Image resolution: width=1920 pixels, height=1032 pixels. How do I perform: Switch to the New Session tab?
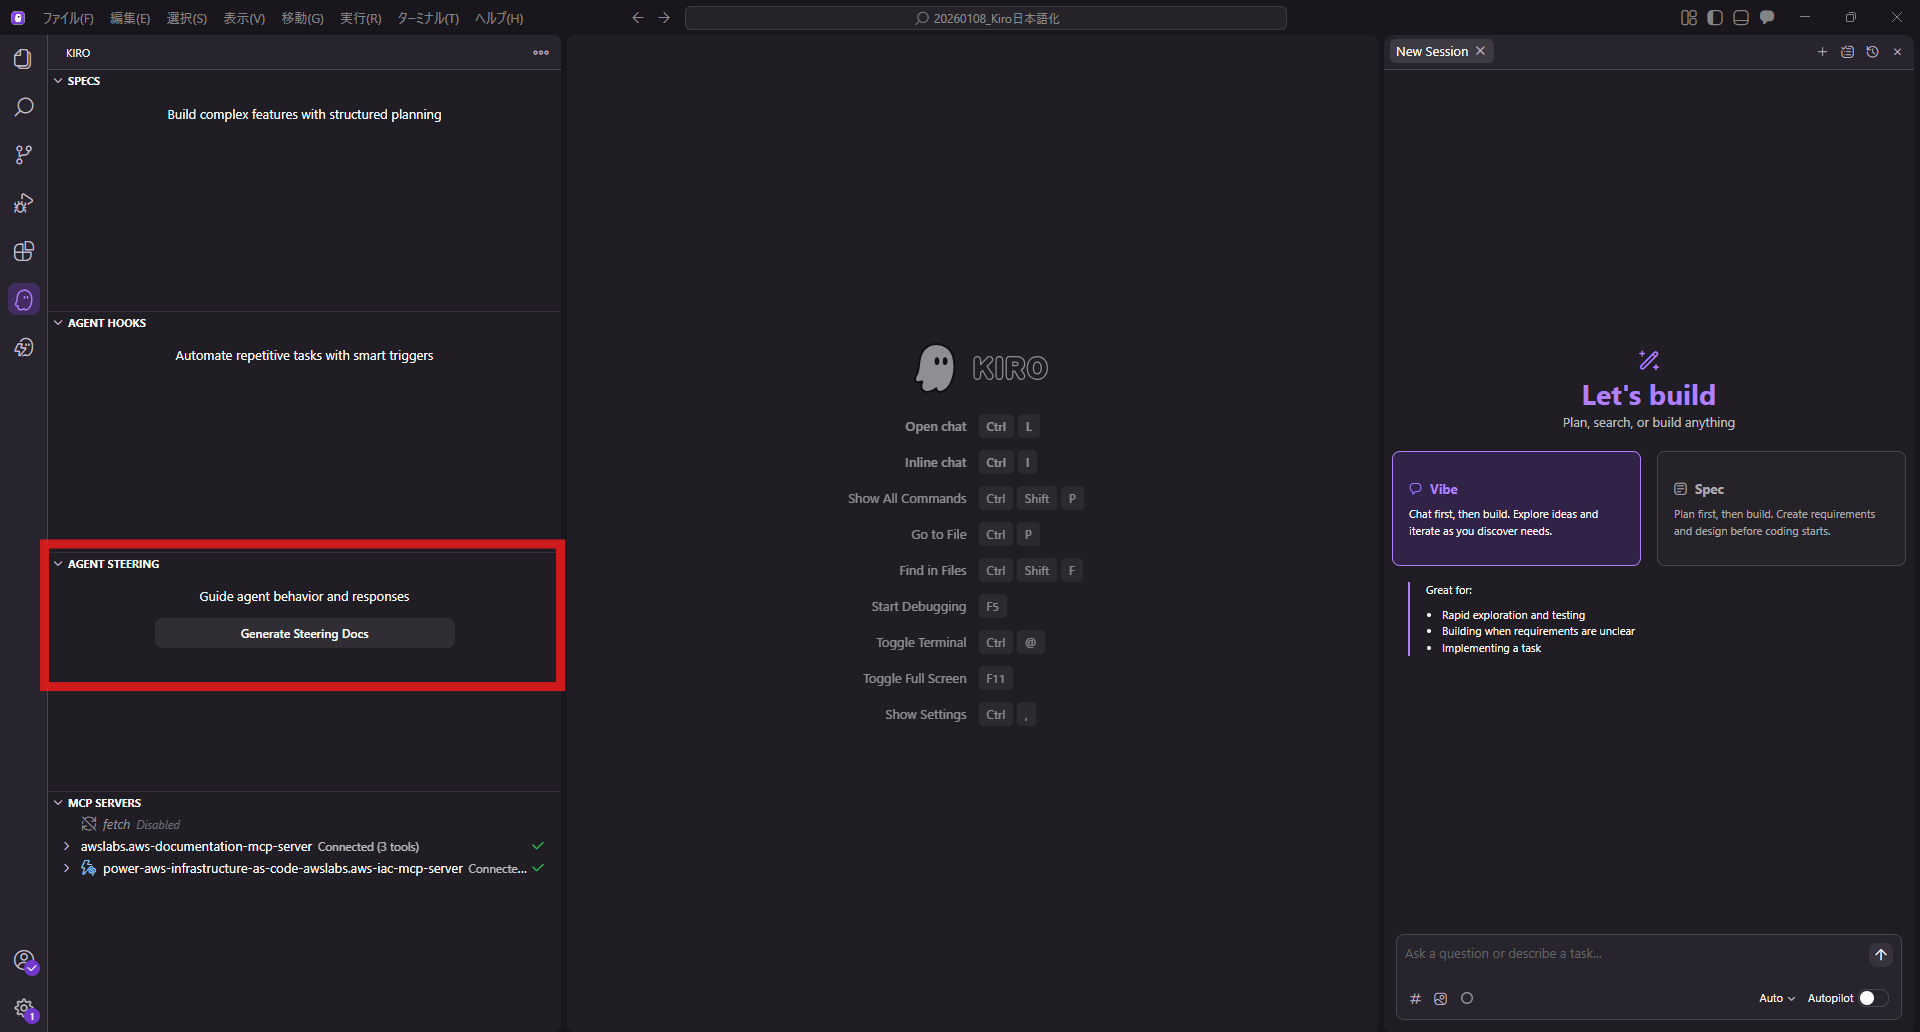tap(1431, 52)
